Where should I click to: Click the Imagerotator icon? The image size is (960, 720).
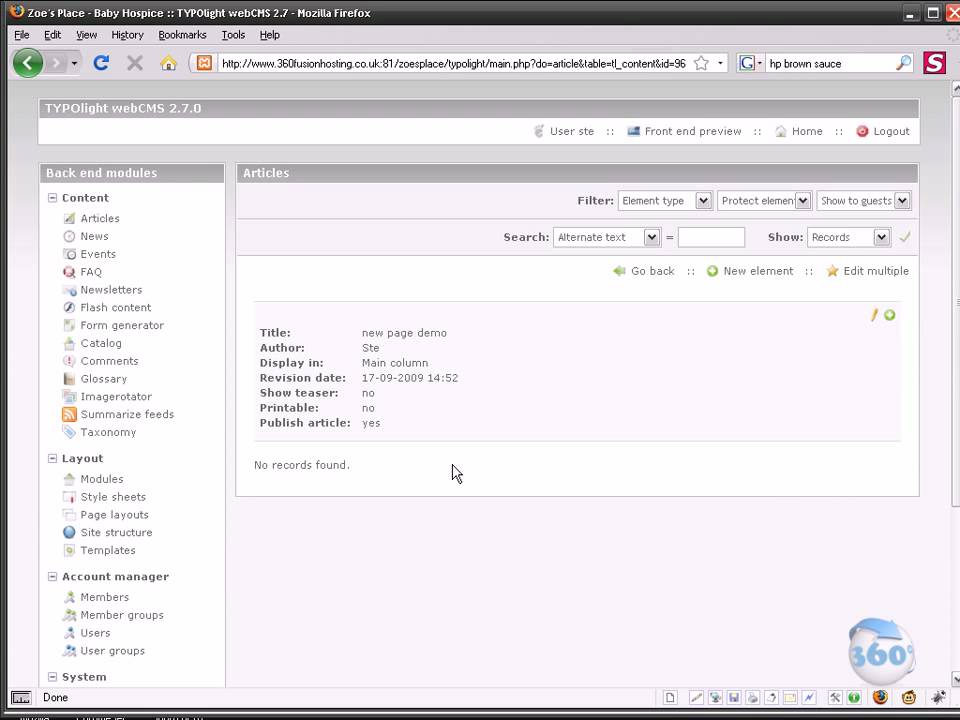click(x=69, y=397)
